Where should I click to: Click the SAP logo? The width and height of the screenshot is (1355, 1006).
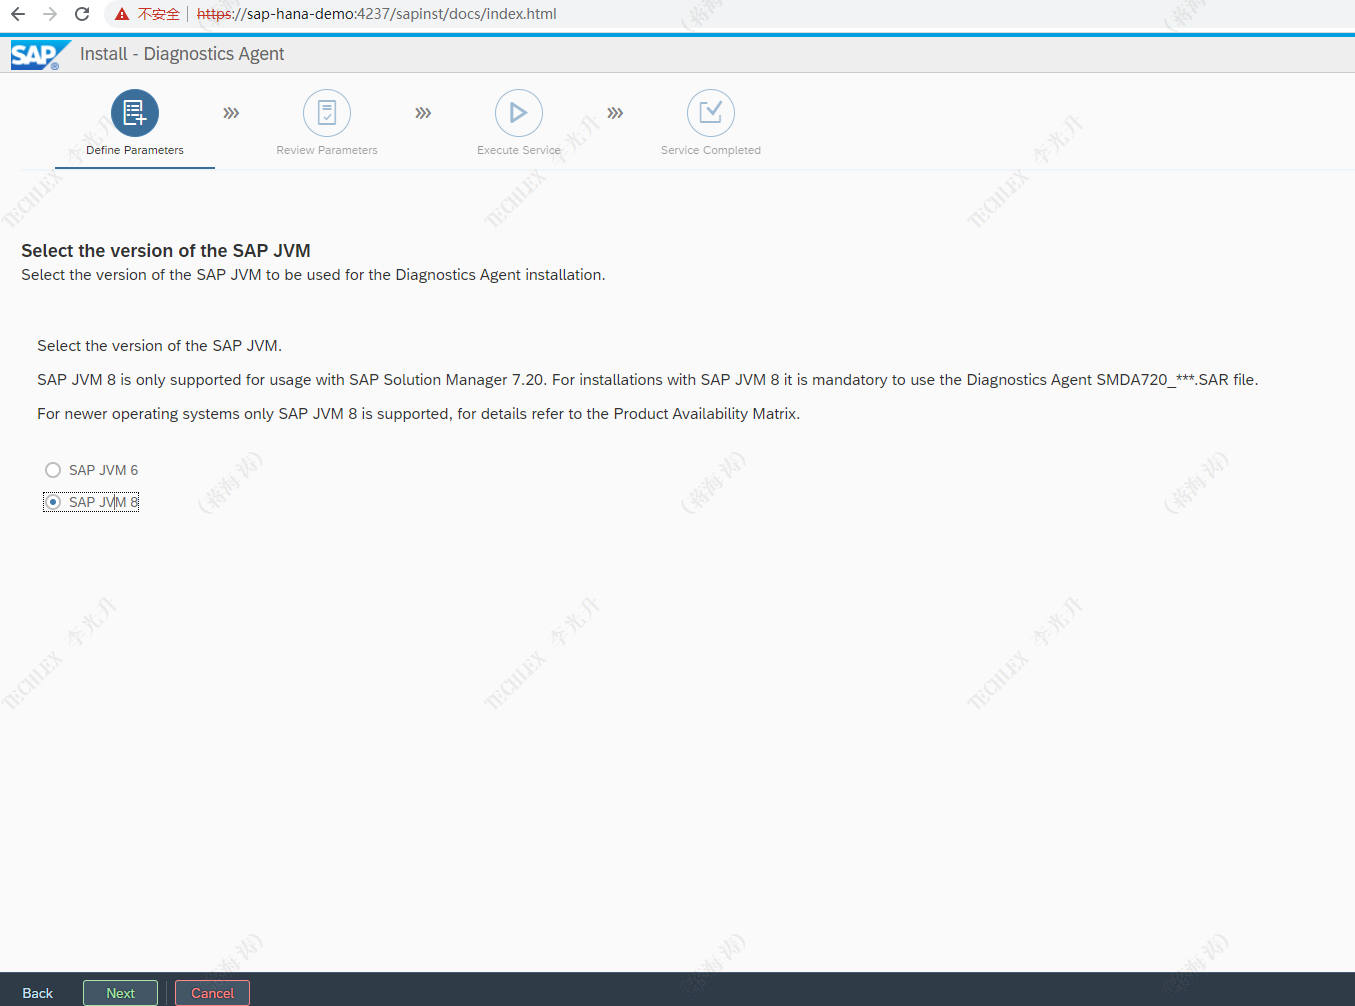point(40,55)
